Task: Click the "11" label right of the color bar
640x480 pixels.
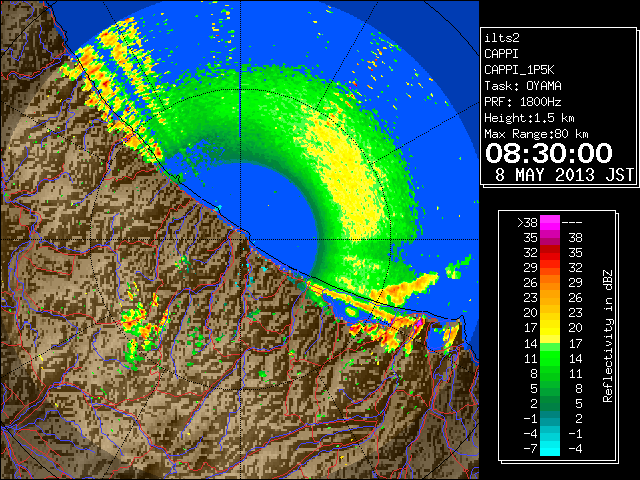Action: (x=575, y=373)
